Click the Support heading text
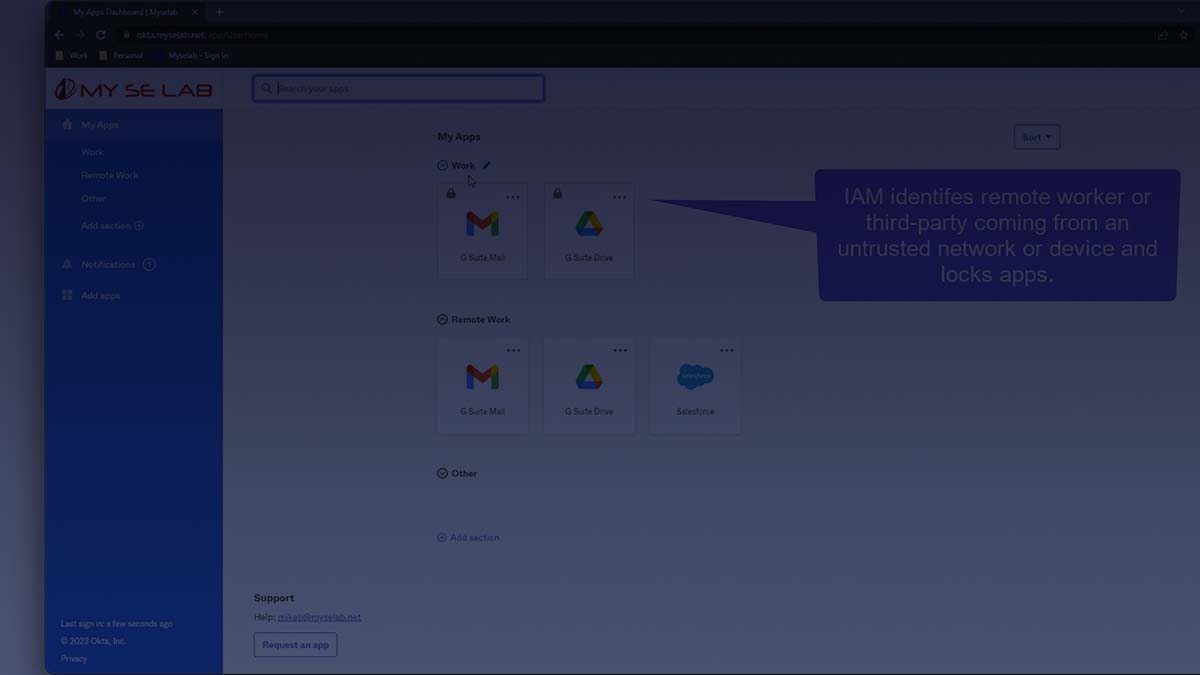 point(274,598)
